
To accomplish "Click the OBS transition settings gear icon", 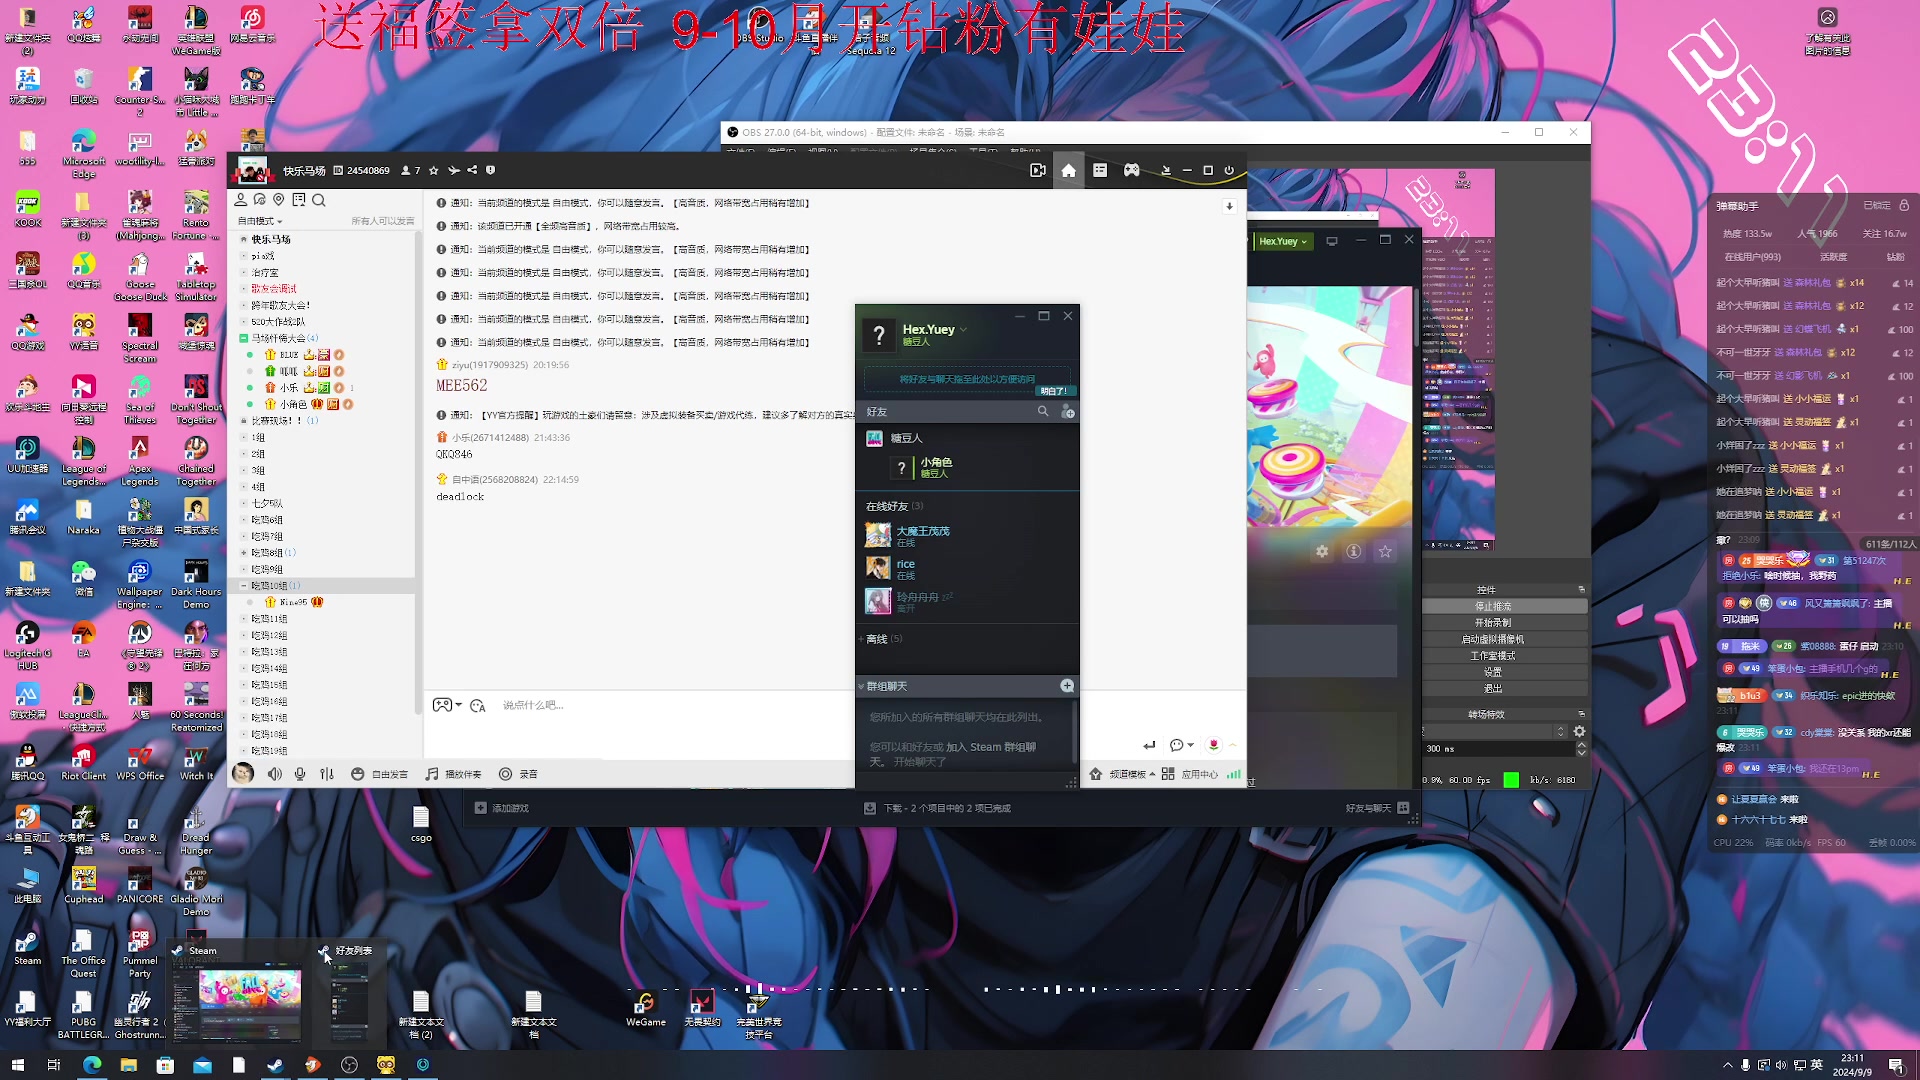I will 1580,732.
